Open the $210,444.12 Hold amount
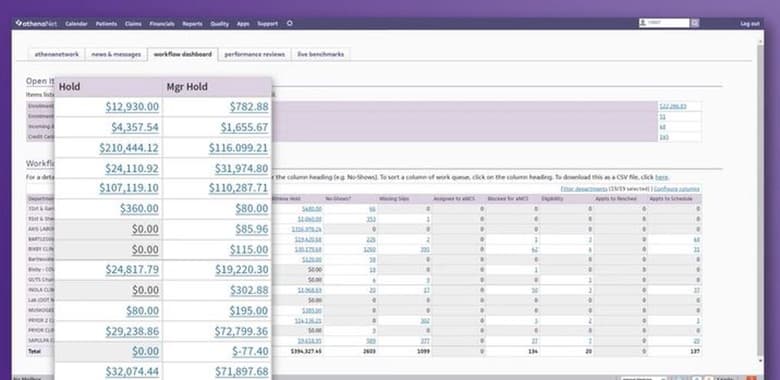The height and width of the screenshot is (380, 780). [129, 148]
